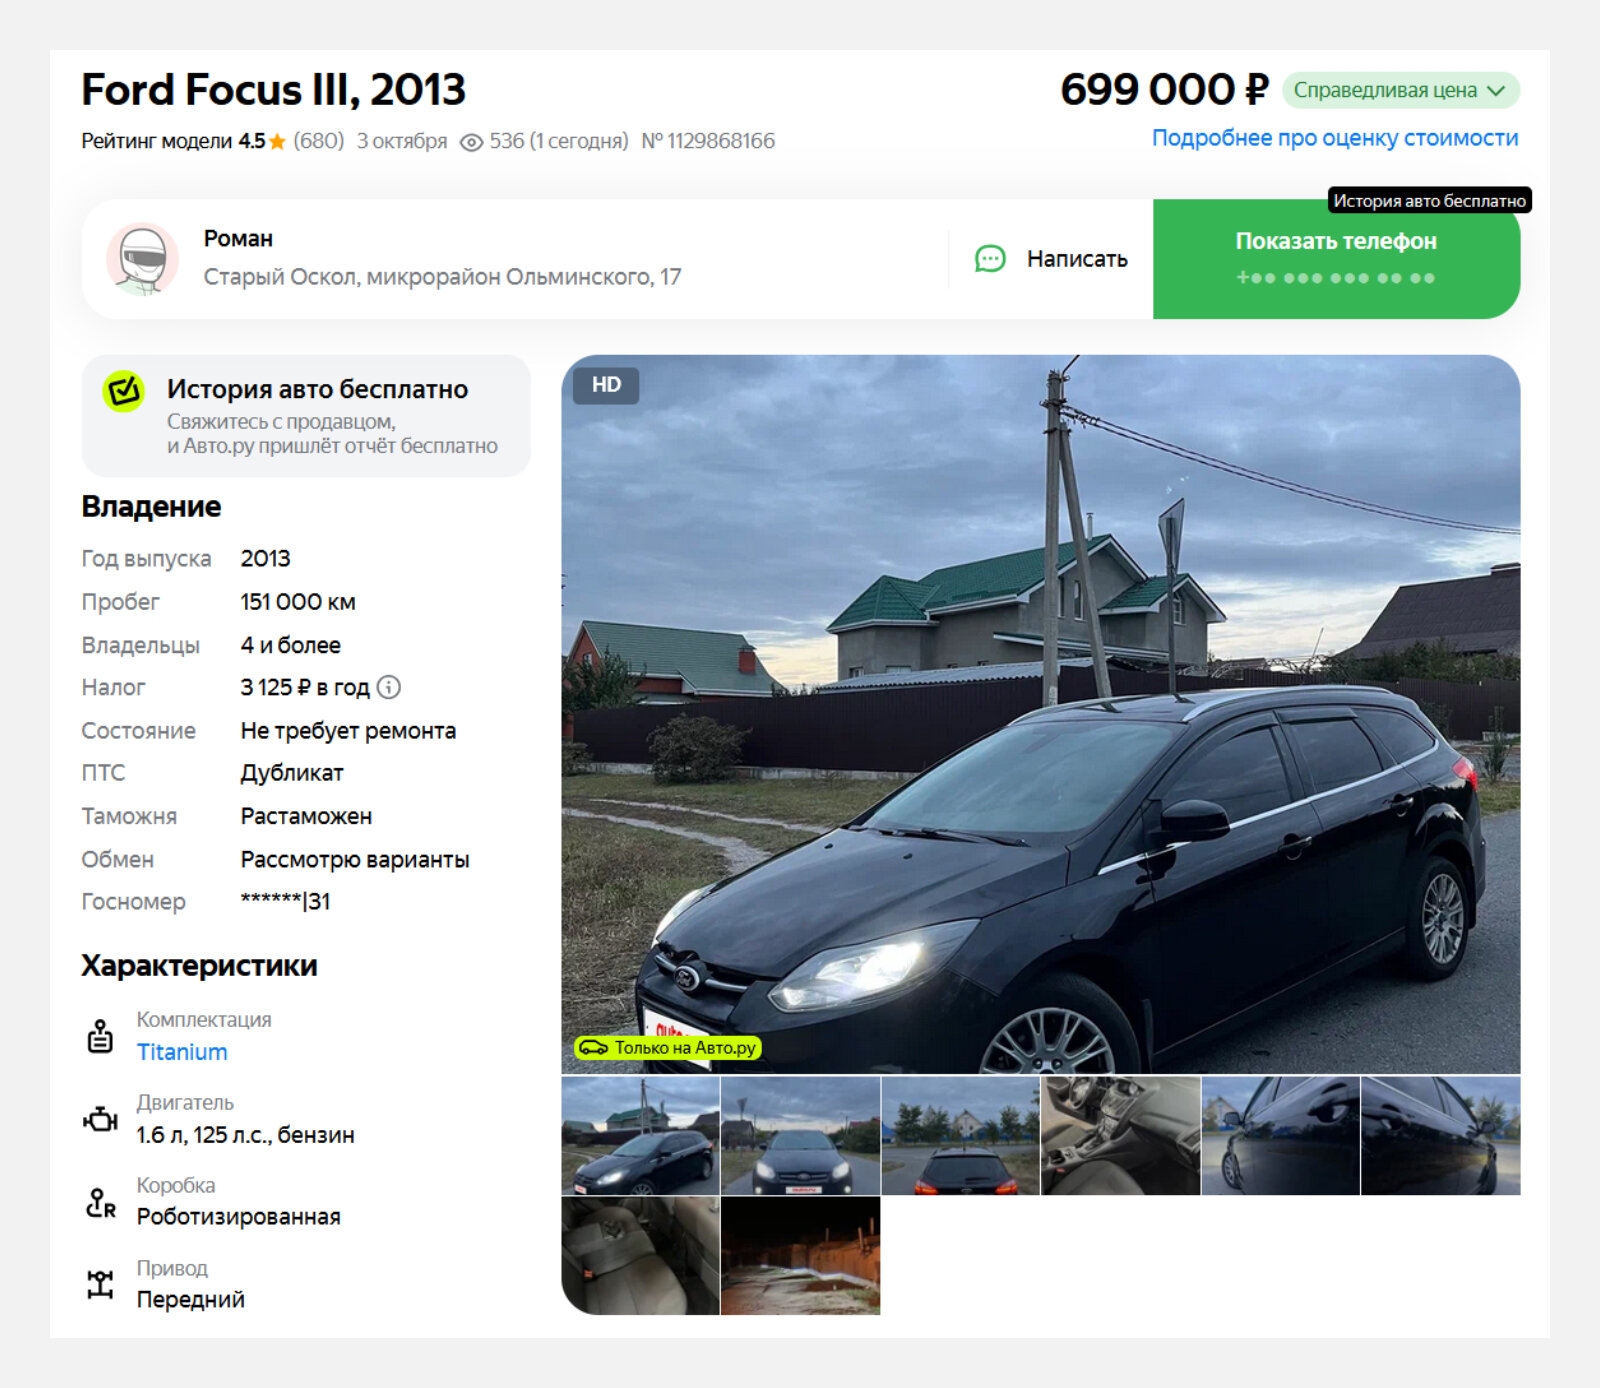Click the Растаможен customs value
Screen dimensions: 1600x1388
point(306,816)
